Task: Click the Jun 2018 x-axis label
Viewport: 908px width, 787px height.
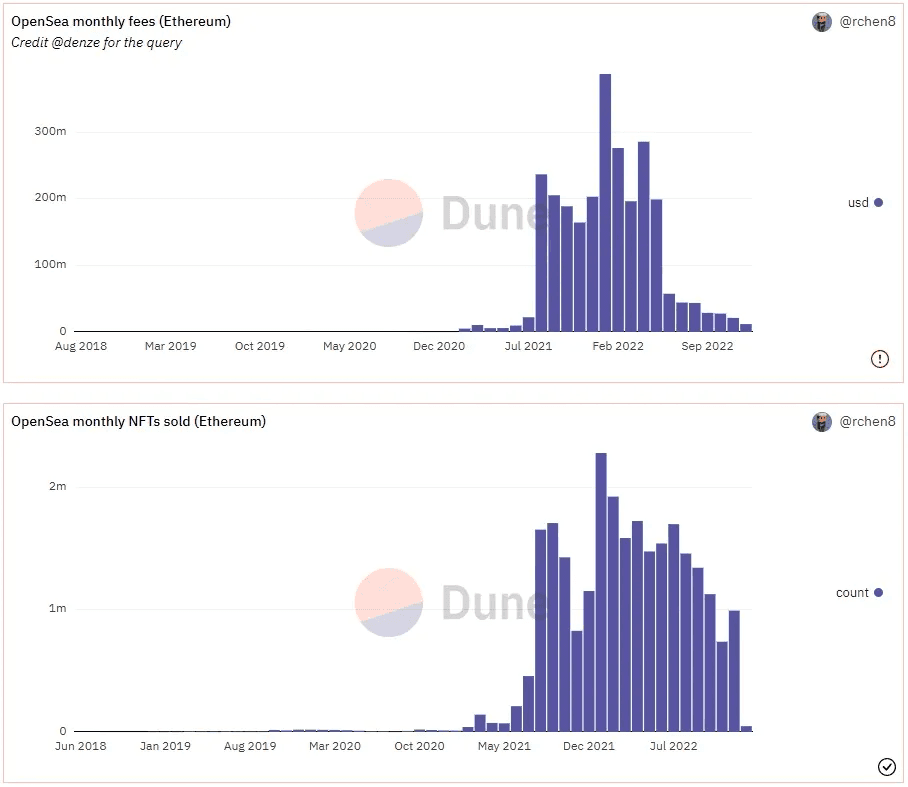Action: click(x=80, y=746)
